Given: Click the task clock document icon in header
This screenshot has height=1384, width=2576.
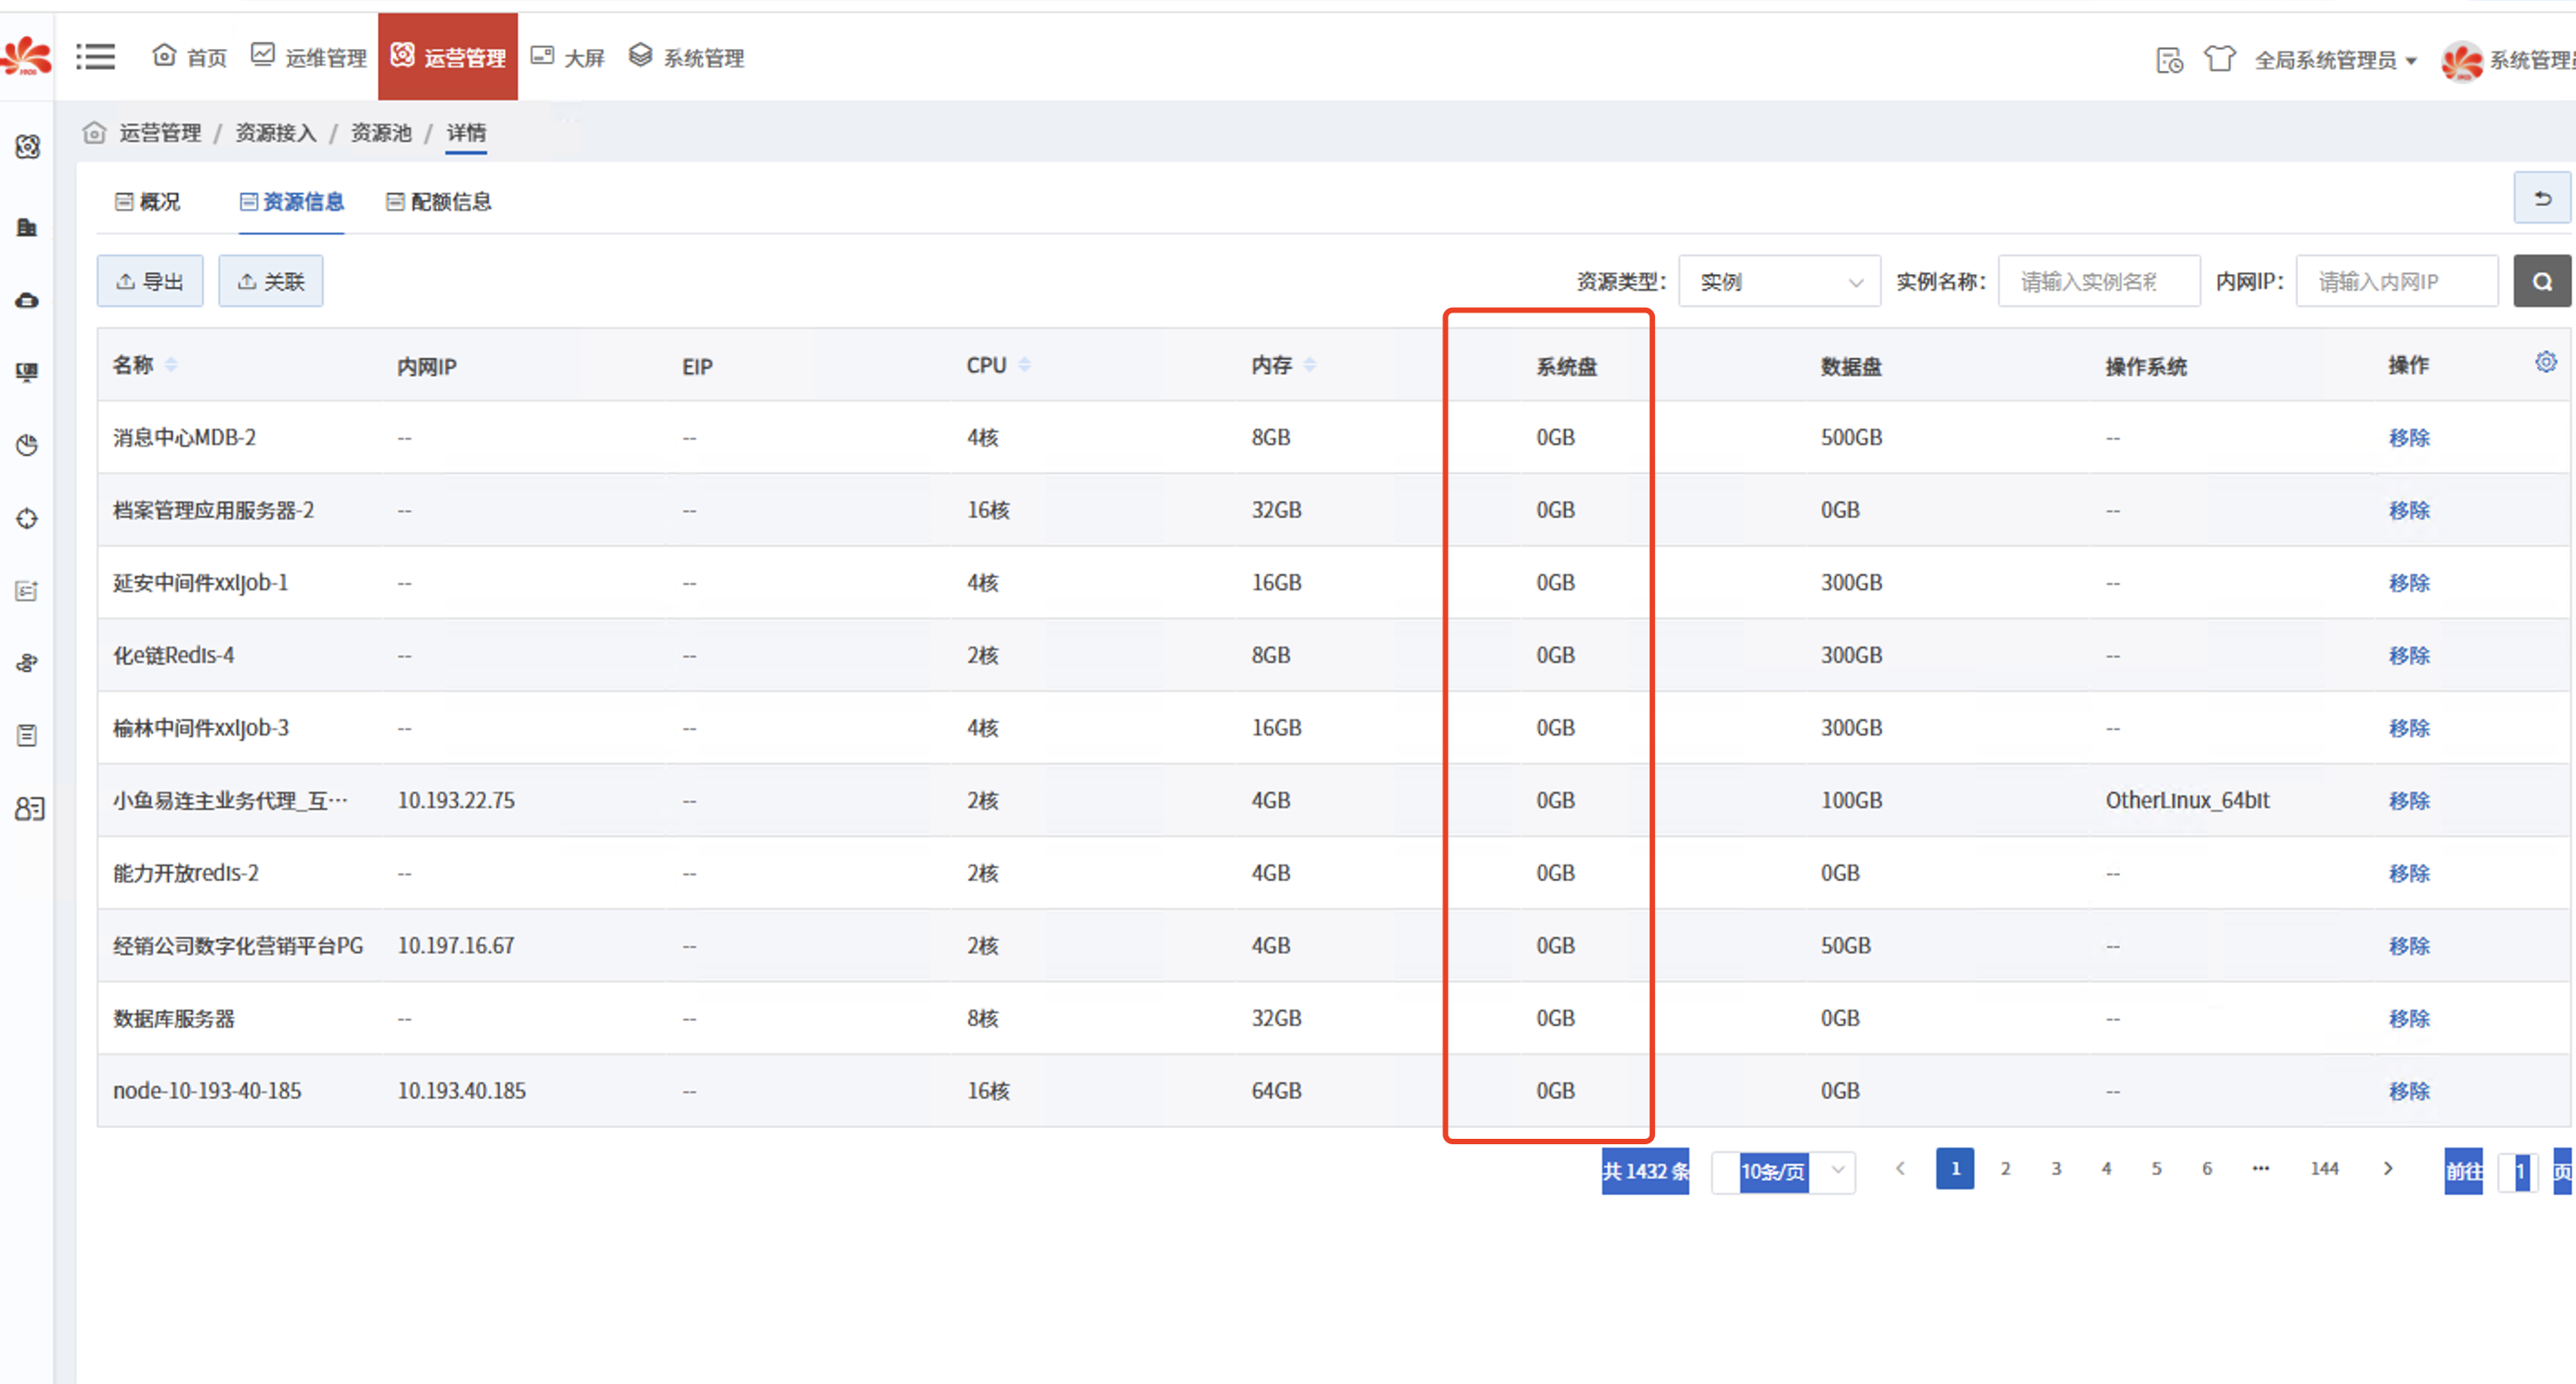Looking at the screenshot, I should click(x=2168, y=60).
